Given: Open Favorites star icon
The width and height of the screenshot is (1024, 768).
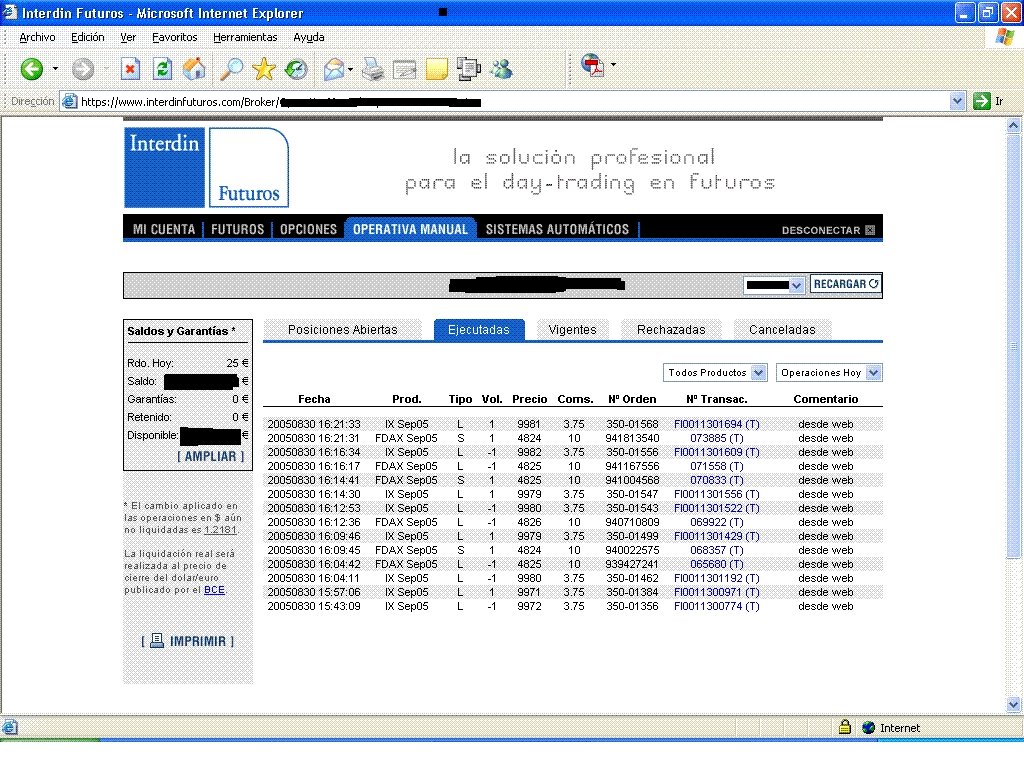Looking at the screenshot, I should pos(264,69).
